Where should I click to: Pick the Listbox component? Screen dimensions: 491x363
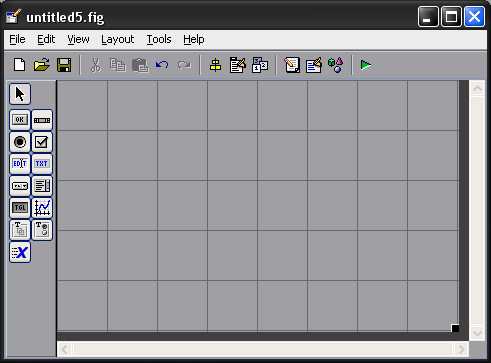coord(42,186)
